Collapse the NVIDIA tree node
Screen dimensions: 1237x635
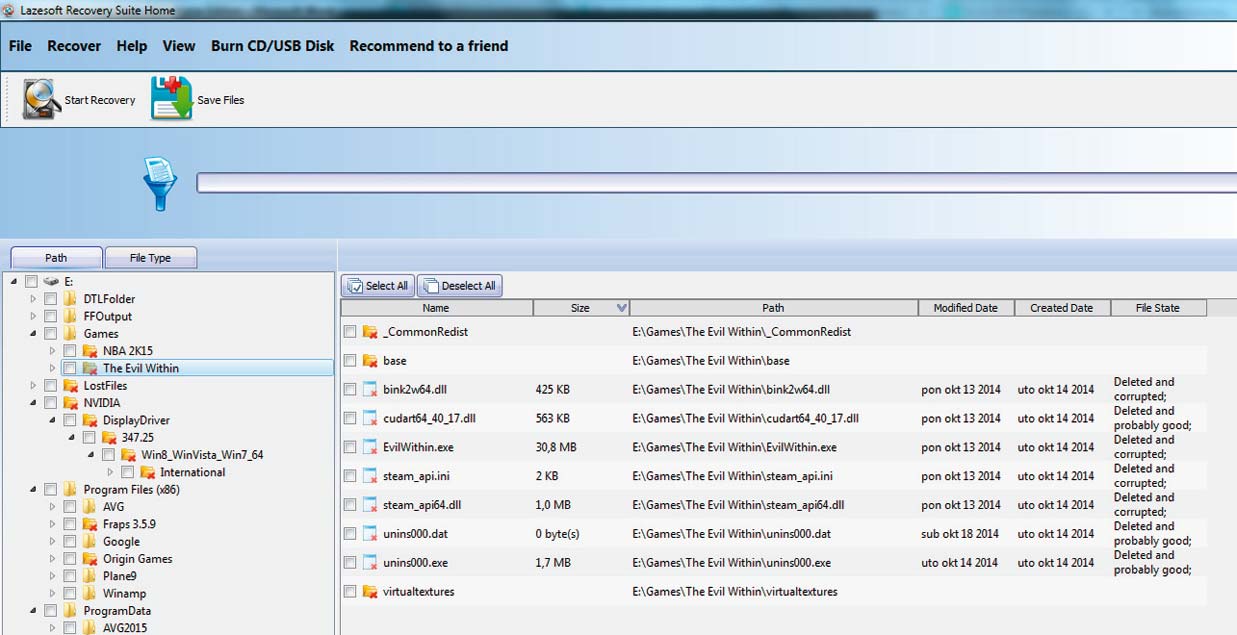[33, 403]
